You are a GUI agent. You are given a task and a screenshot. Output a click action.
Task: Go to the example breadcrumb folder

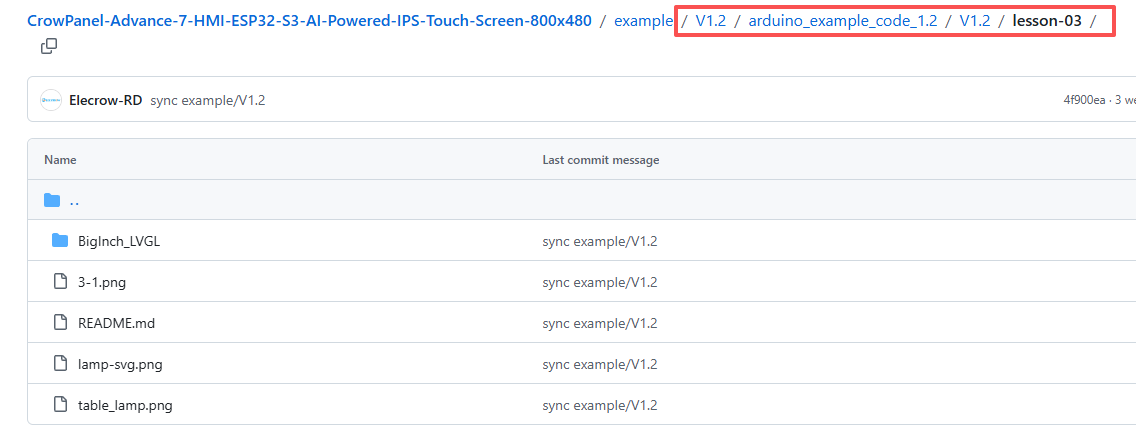click(x=643, y=20)
